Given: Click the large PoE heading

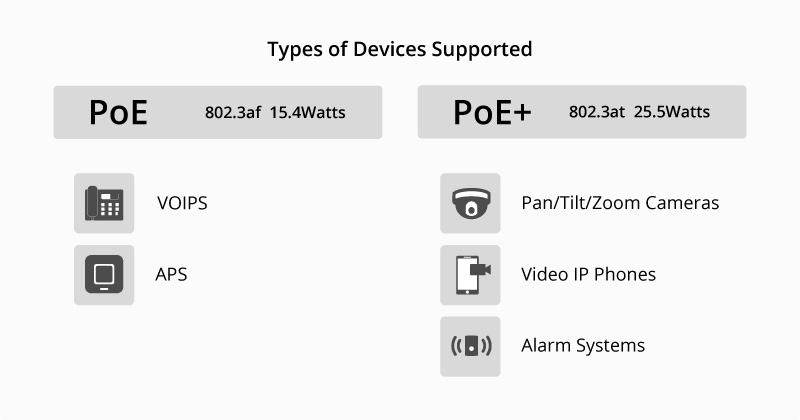Looking at the screenshot, I should pos(118,112).
